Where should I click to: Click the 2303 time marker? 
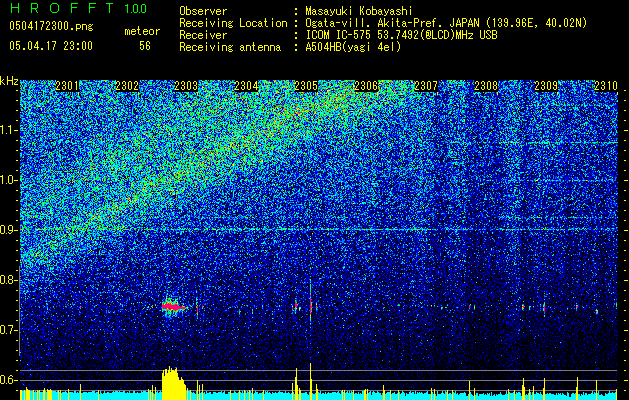(x=186, y=86)
